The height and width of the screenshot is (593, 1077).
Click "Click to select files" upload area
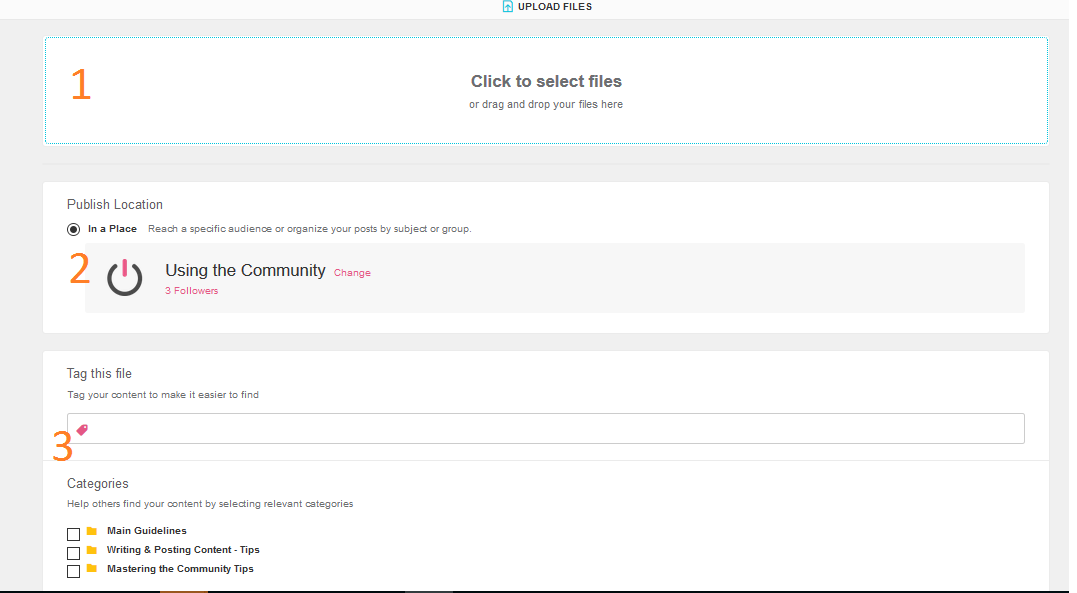(x=546, y=91)
